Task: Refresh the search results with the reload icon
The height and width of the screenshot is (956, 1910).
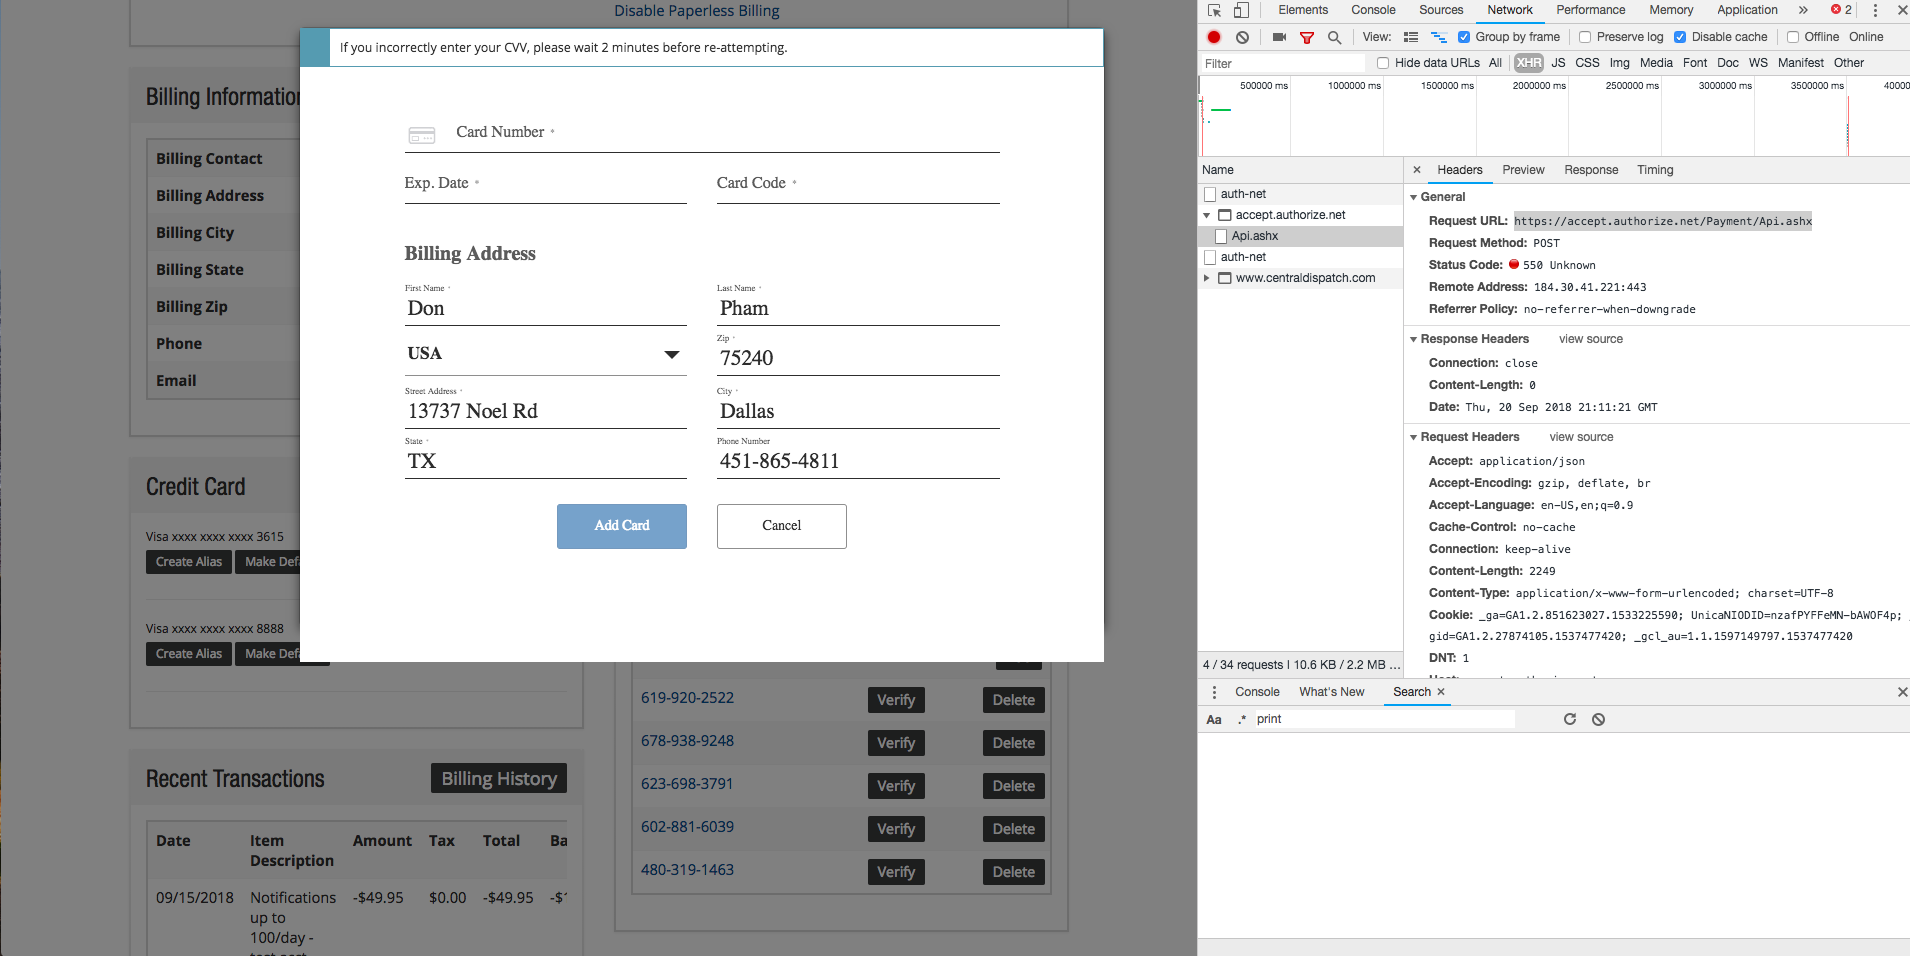Action: pos(1568,719)
